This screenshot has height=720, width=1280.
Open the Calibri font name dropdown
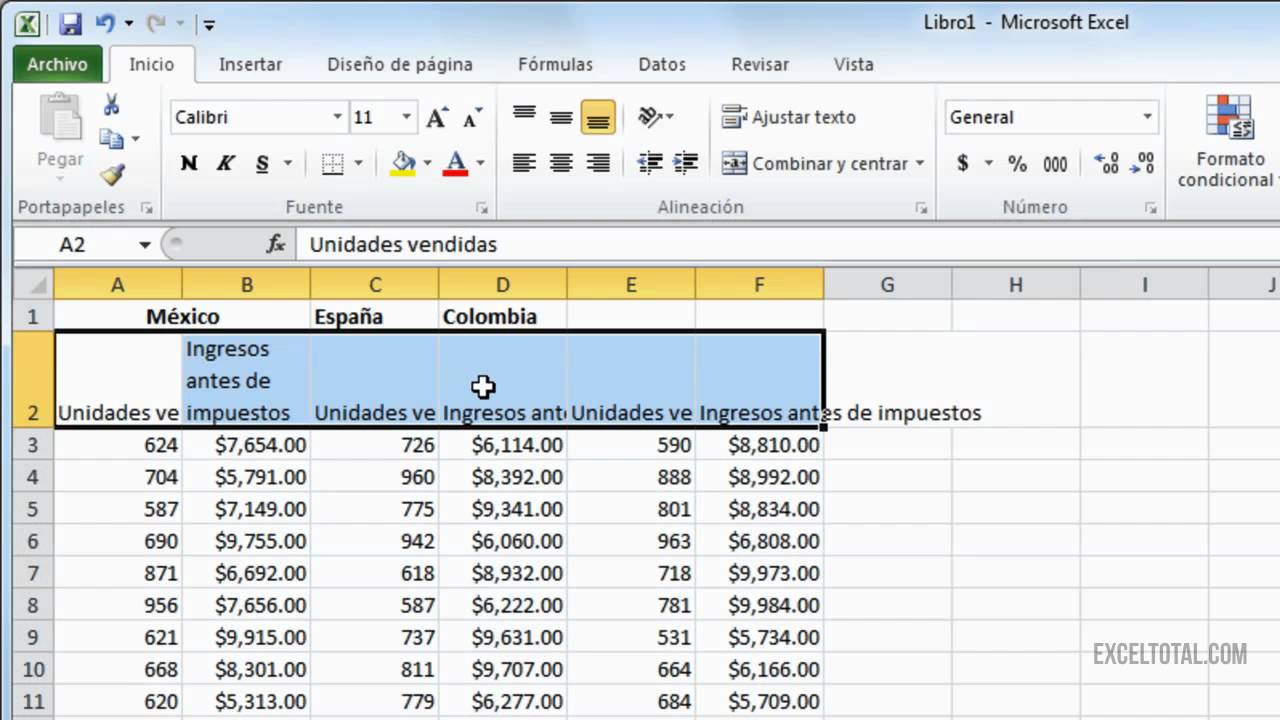tap(337, 117)
